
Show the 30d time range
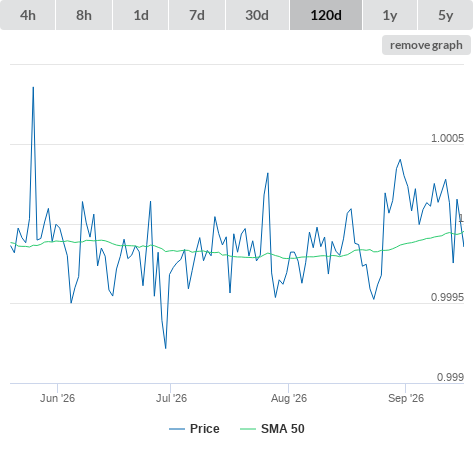click(257, 15)
